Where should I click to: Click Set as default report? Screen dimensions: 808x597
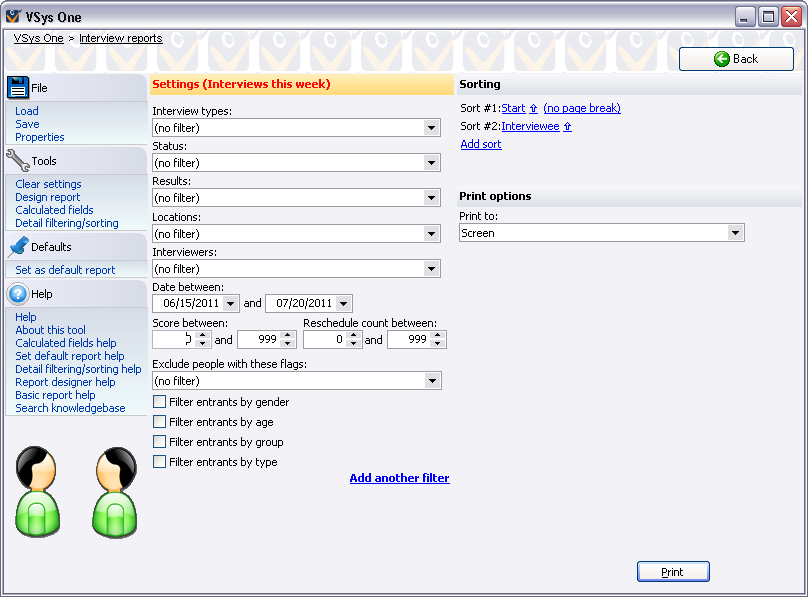[x=65, y=270]
